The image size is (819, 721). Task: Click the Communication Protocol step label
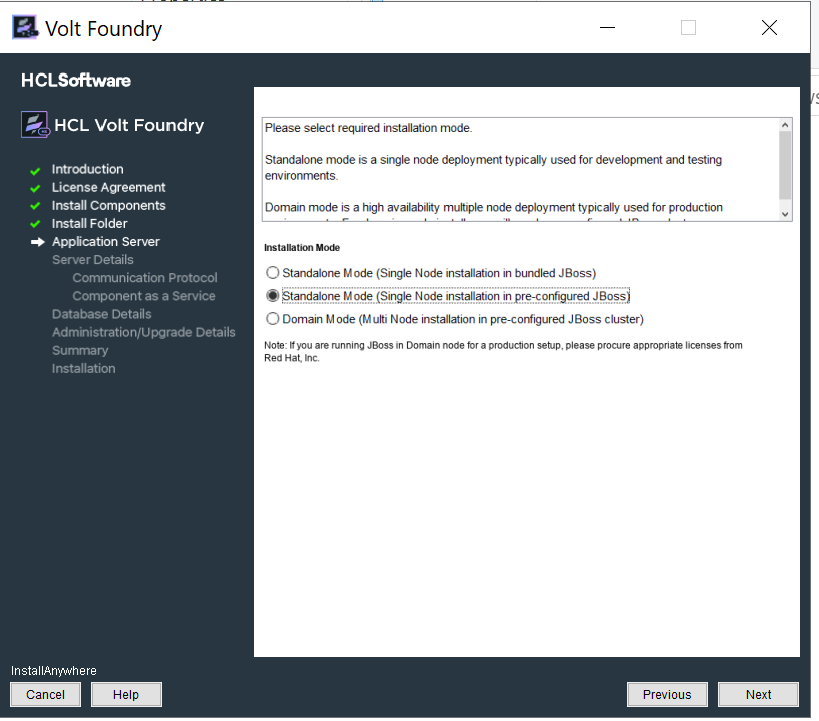[x=145, y=277]
